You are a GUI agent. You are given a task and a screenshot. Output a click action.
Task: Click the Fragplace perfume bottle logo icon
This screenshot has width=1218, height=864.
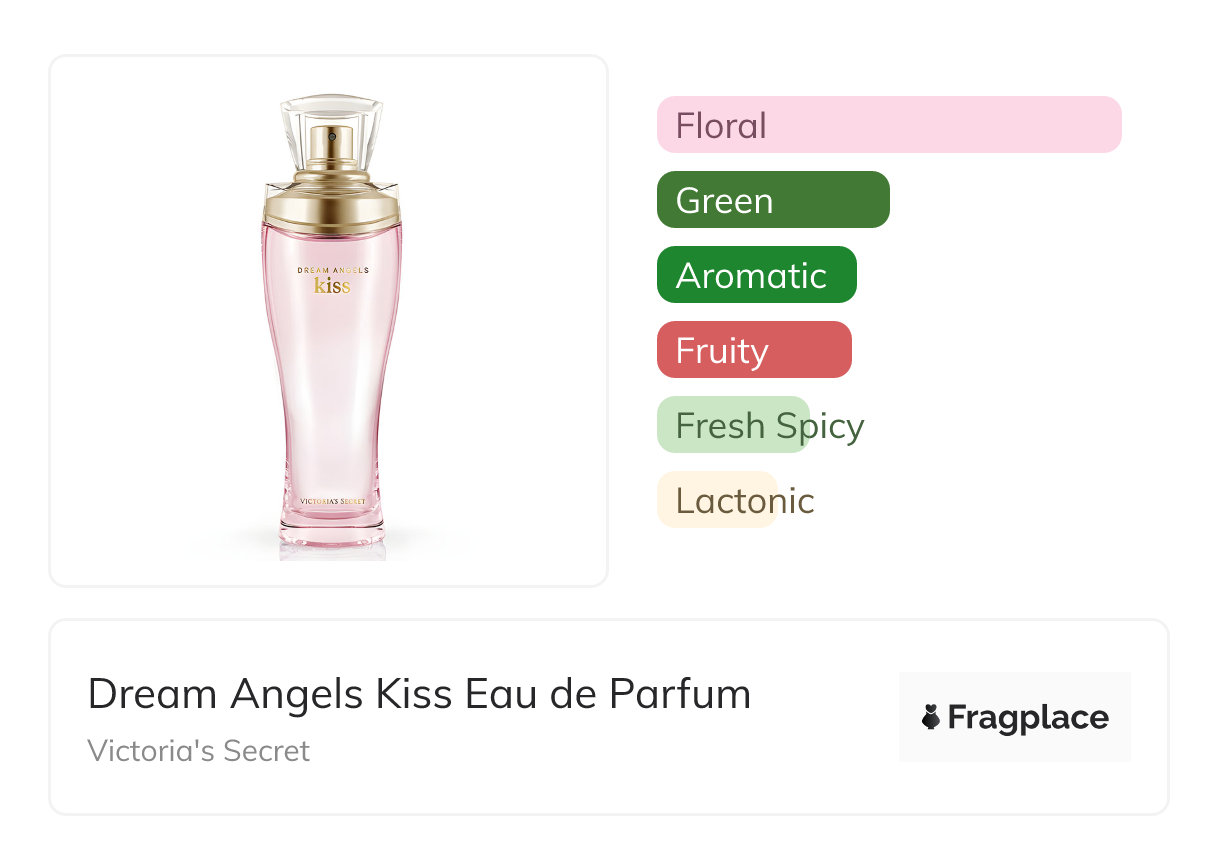click(931, 717)
